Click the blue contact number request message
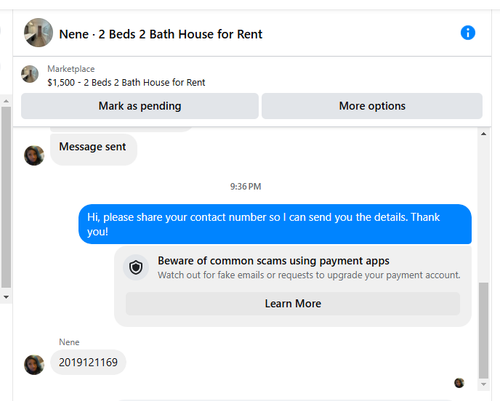 coord(275,224)
